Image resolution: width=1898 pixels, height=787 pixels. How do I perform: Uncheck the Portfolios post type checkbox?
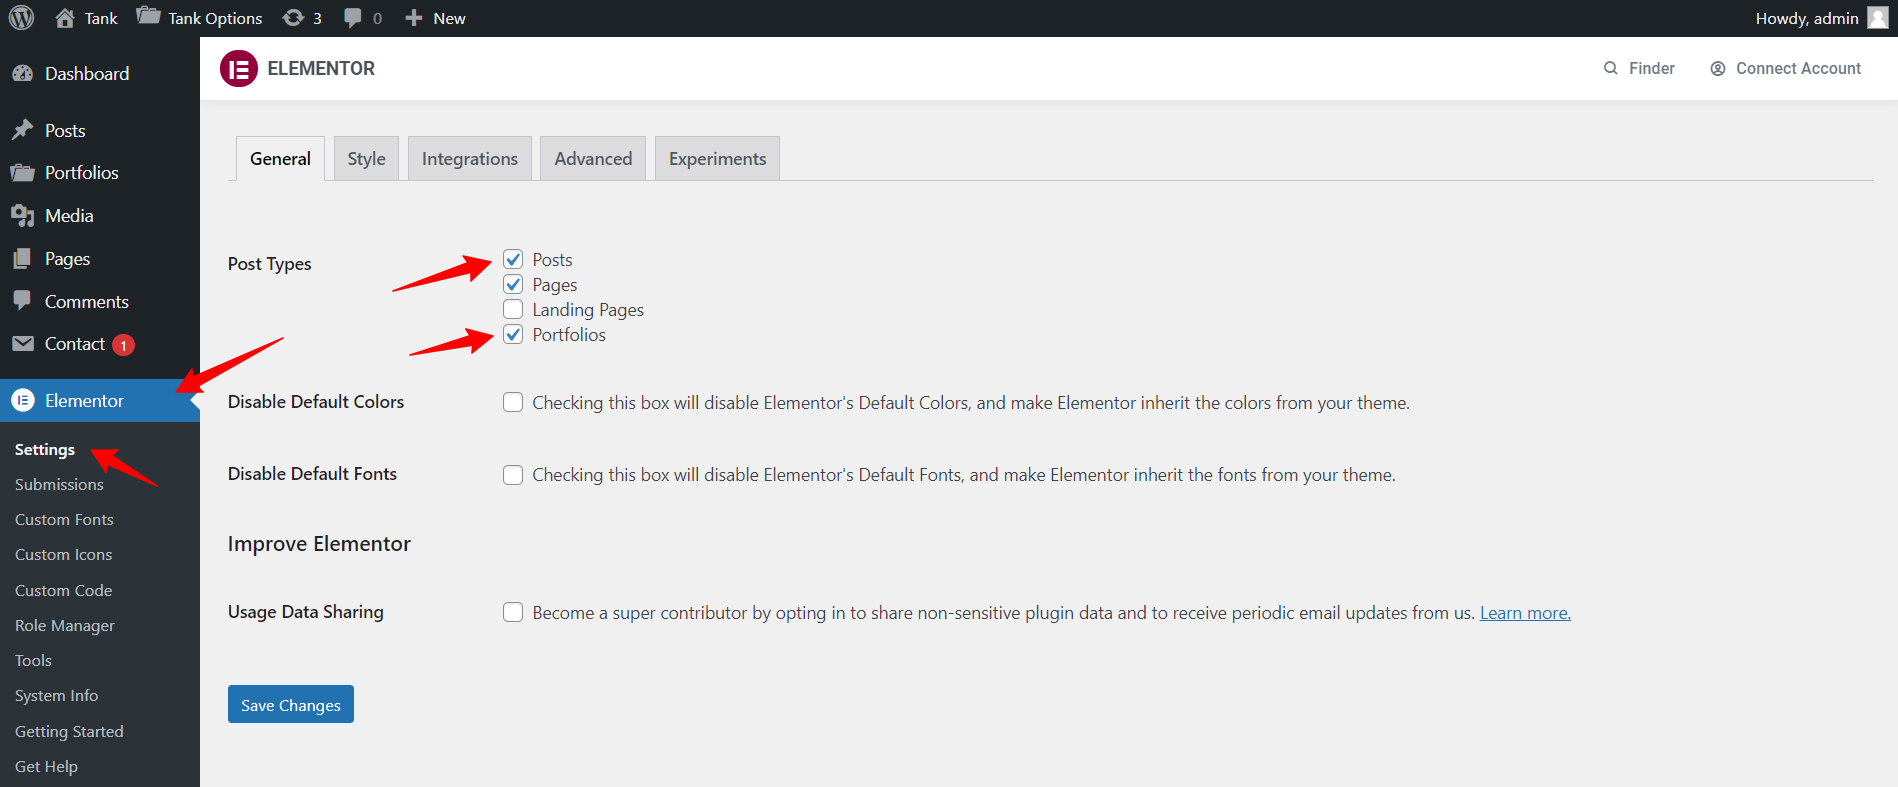[x=513, y=335]
